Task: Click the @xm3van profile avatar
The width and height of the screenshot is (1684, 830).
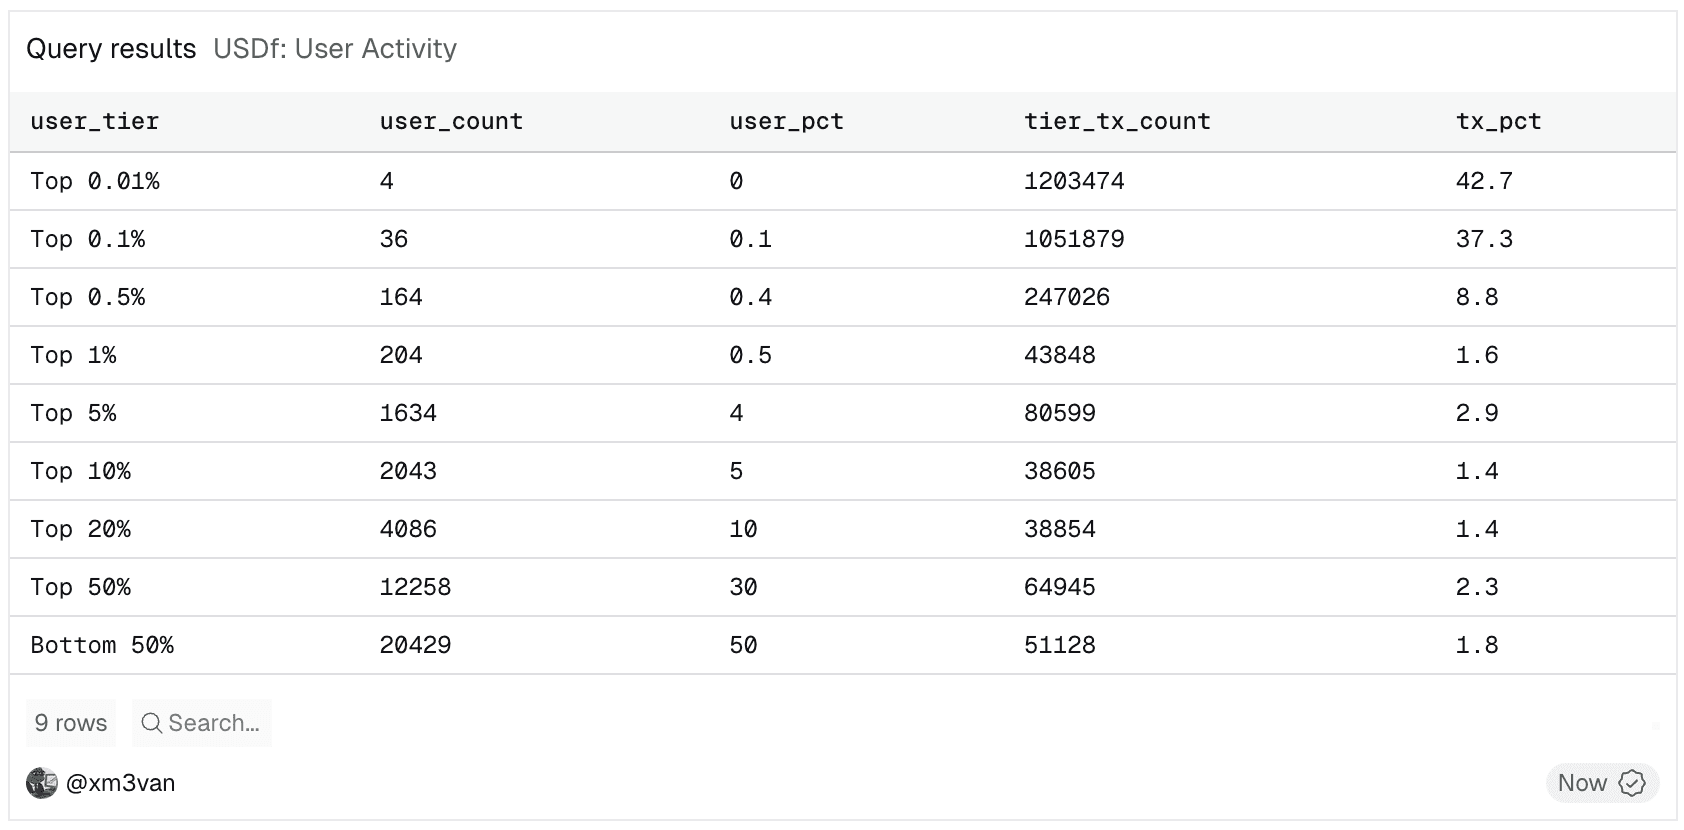Action: [42, 783]
